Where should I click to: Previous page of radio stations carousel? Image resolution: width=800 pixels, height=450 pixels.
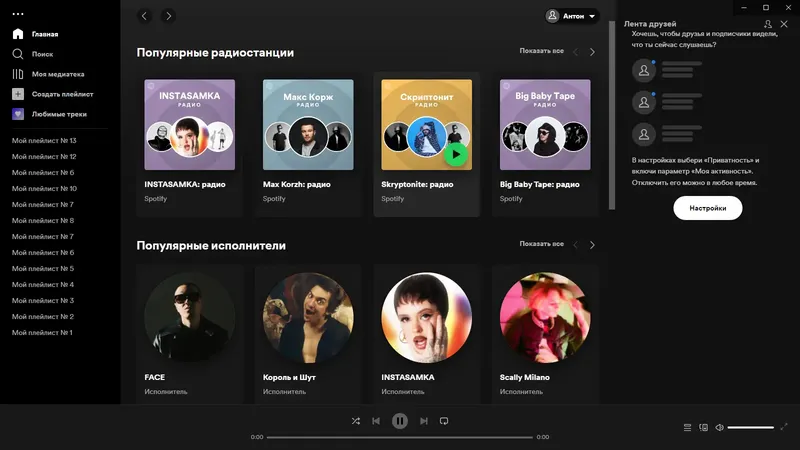coord(576,52)
